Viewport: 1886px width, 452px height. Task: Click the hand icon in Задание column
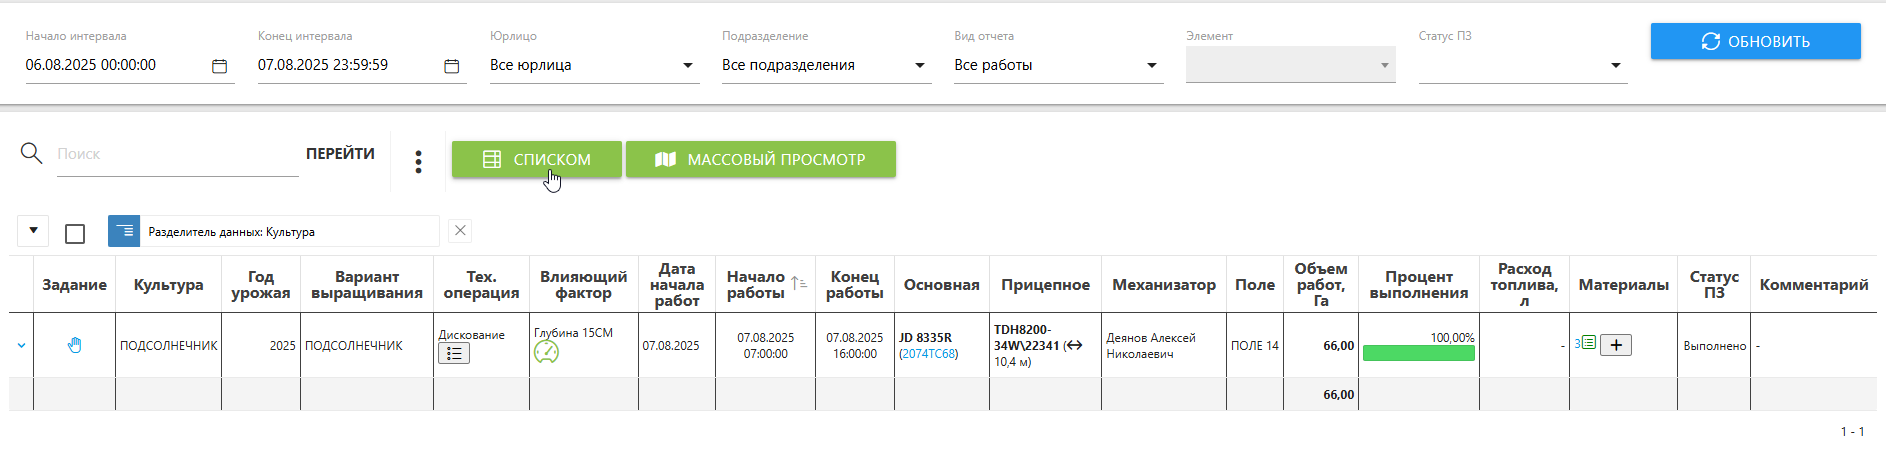(75, 346)
